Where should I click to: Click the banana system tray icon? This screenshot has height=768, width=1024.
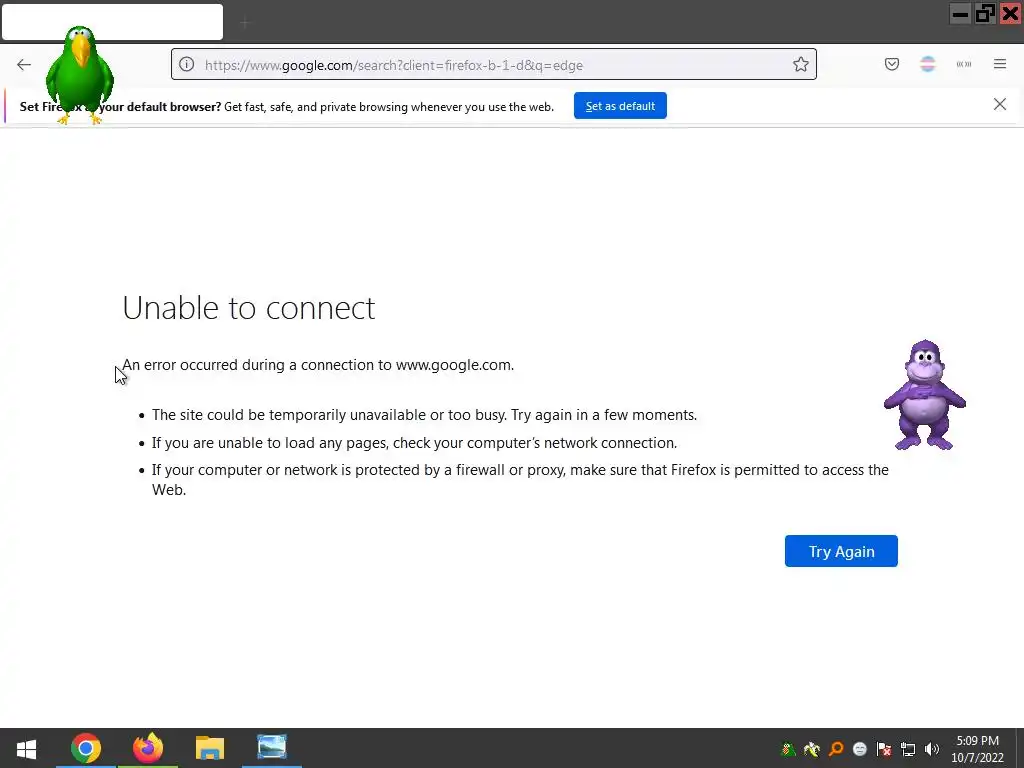[812, 749]
